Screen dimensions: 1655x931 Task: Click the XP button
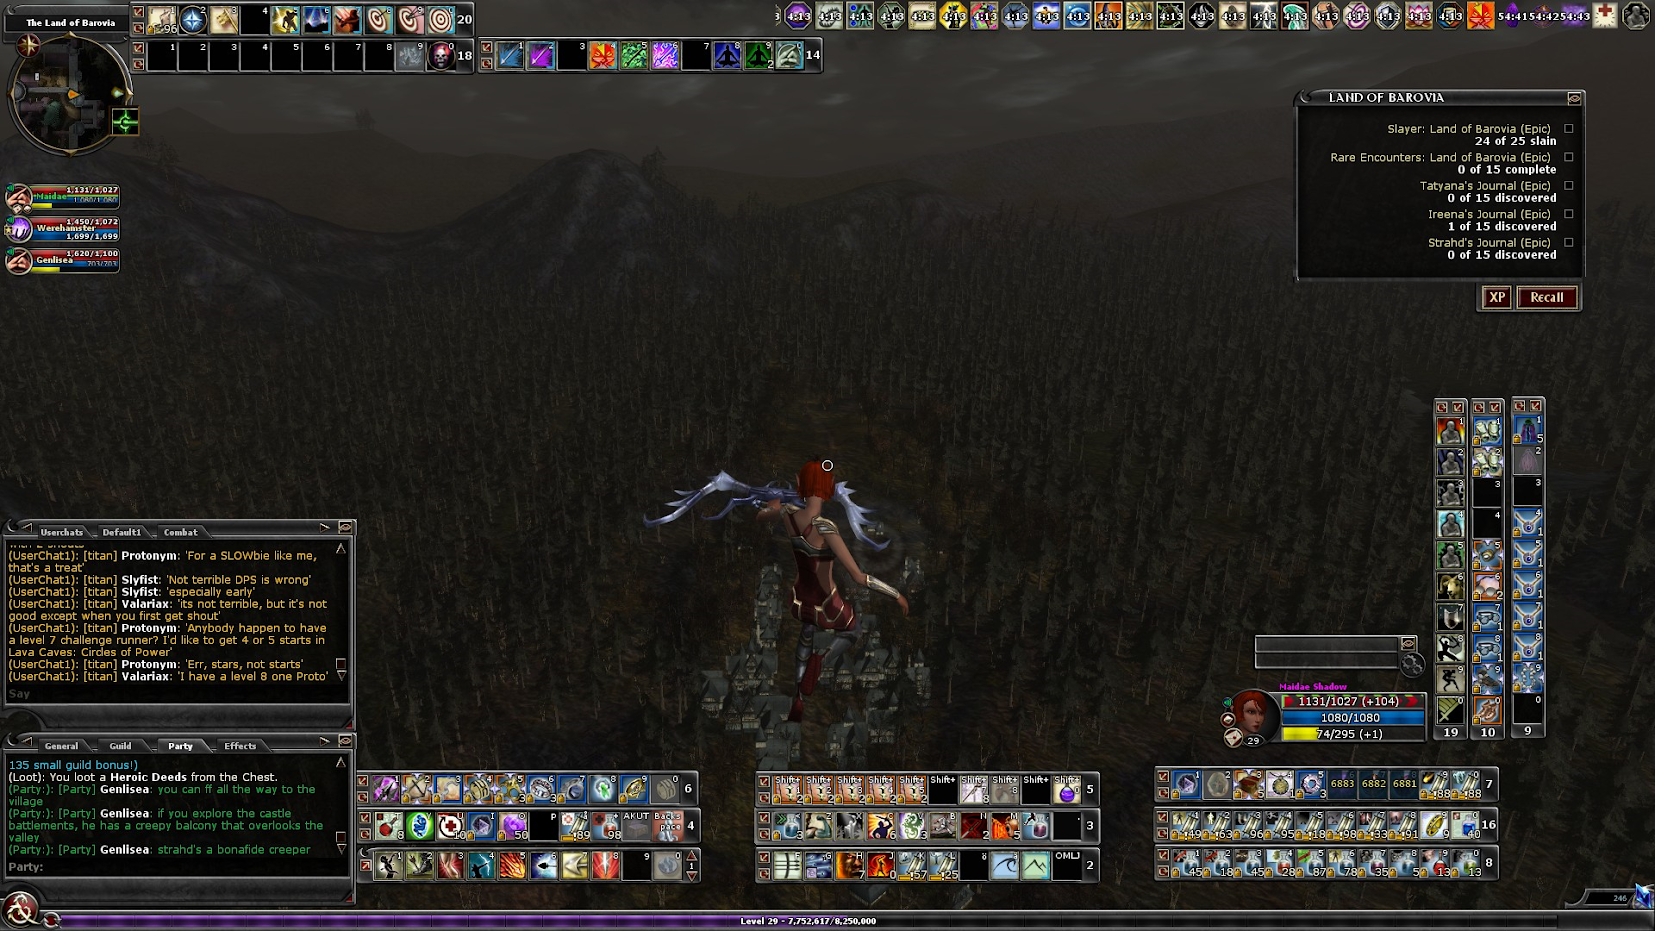pos(1496,297)
